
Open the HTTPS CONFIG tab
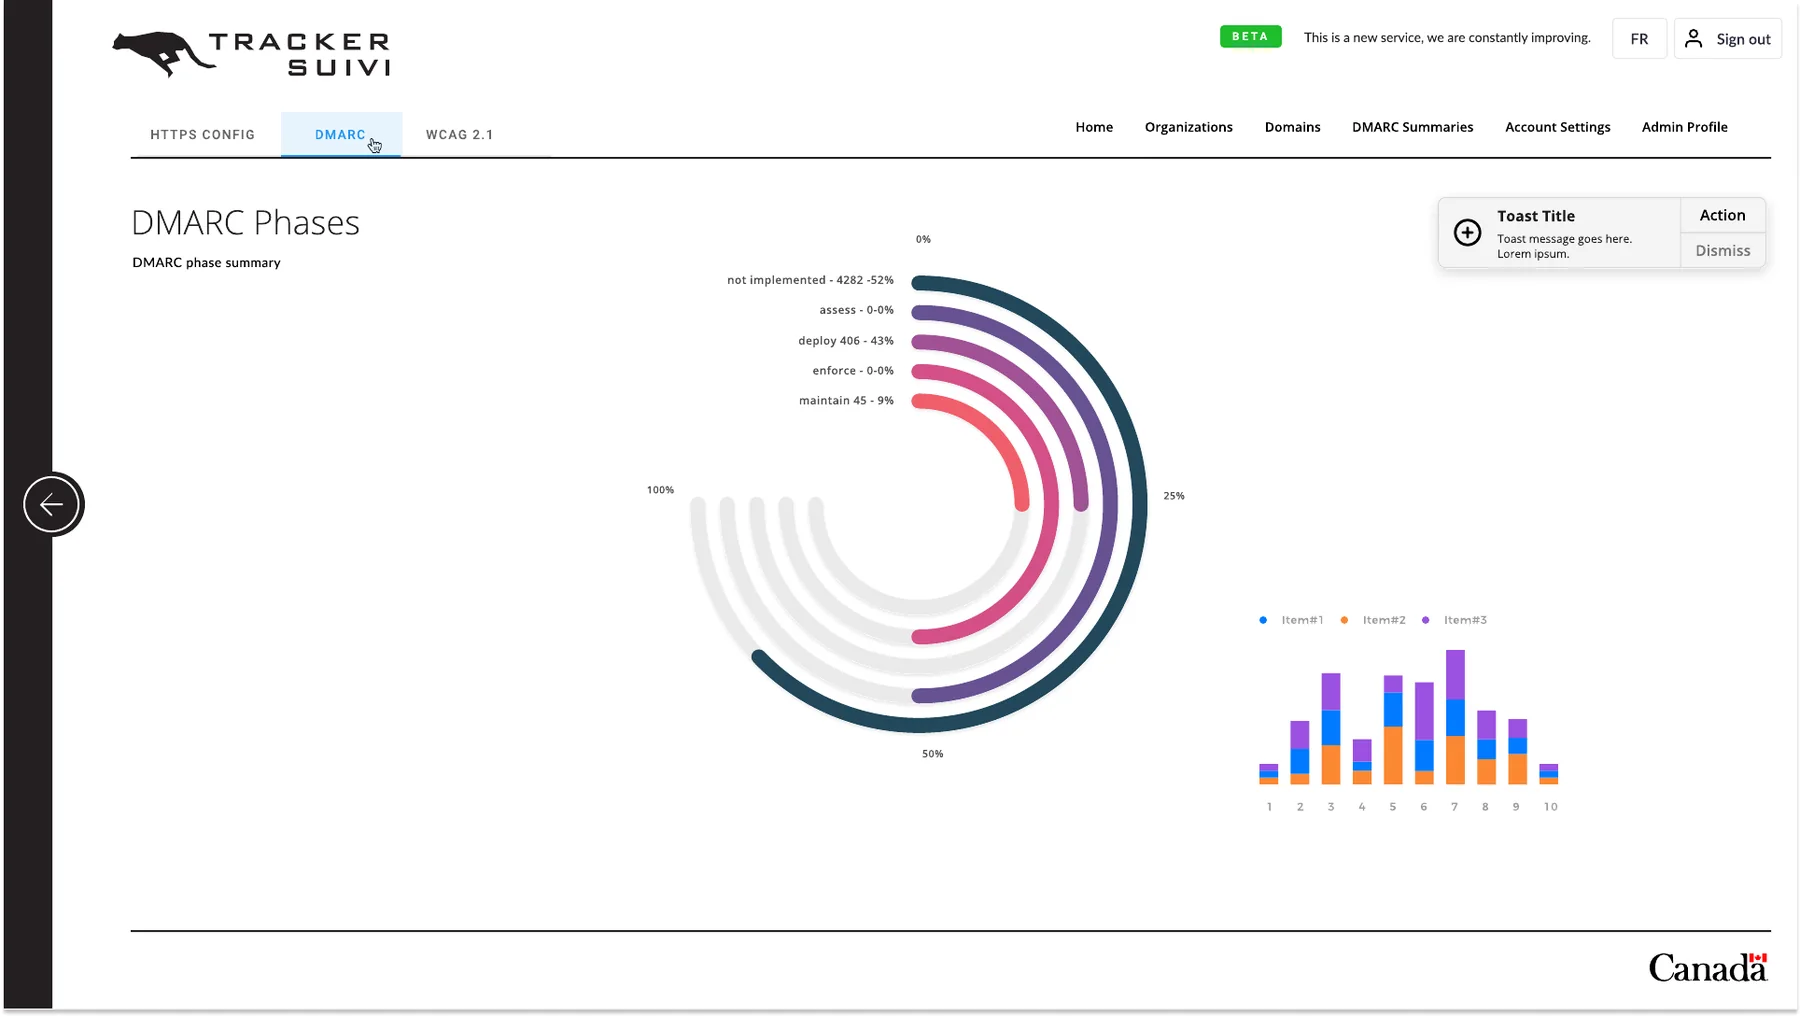tap(203, 134)
